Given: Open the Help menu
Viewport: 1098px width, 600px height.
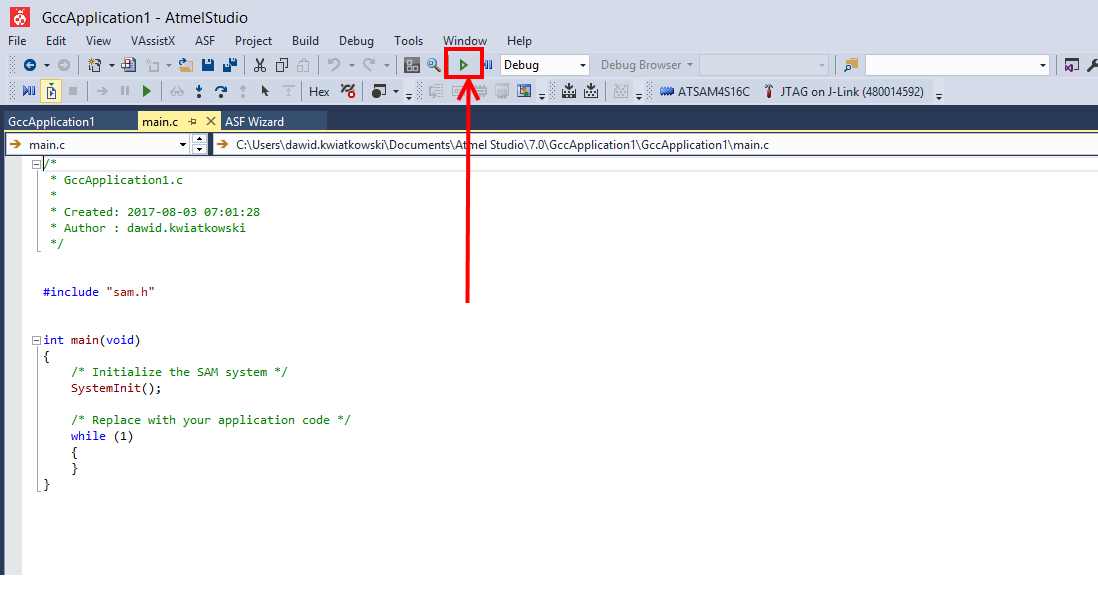Looking at the screenshot, I should coord(520,41).
